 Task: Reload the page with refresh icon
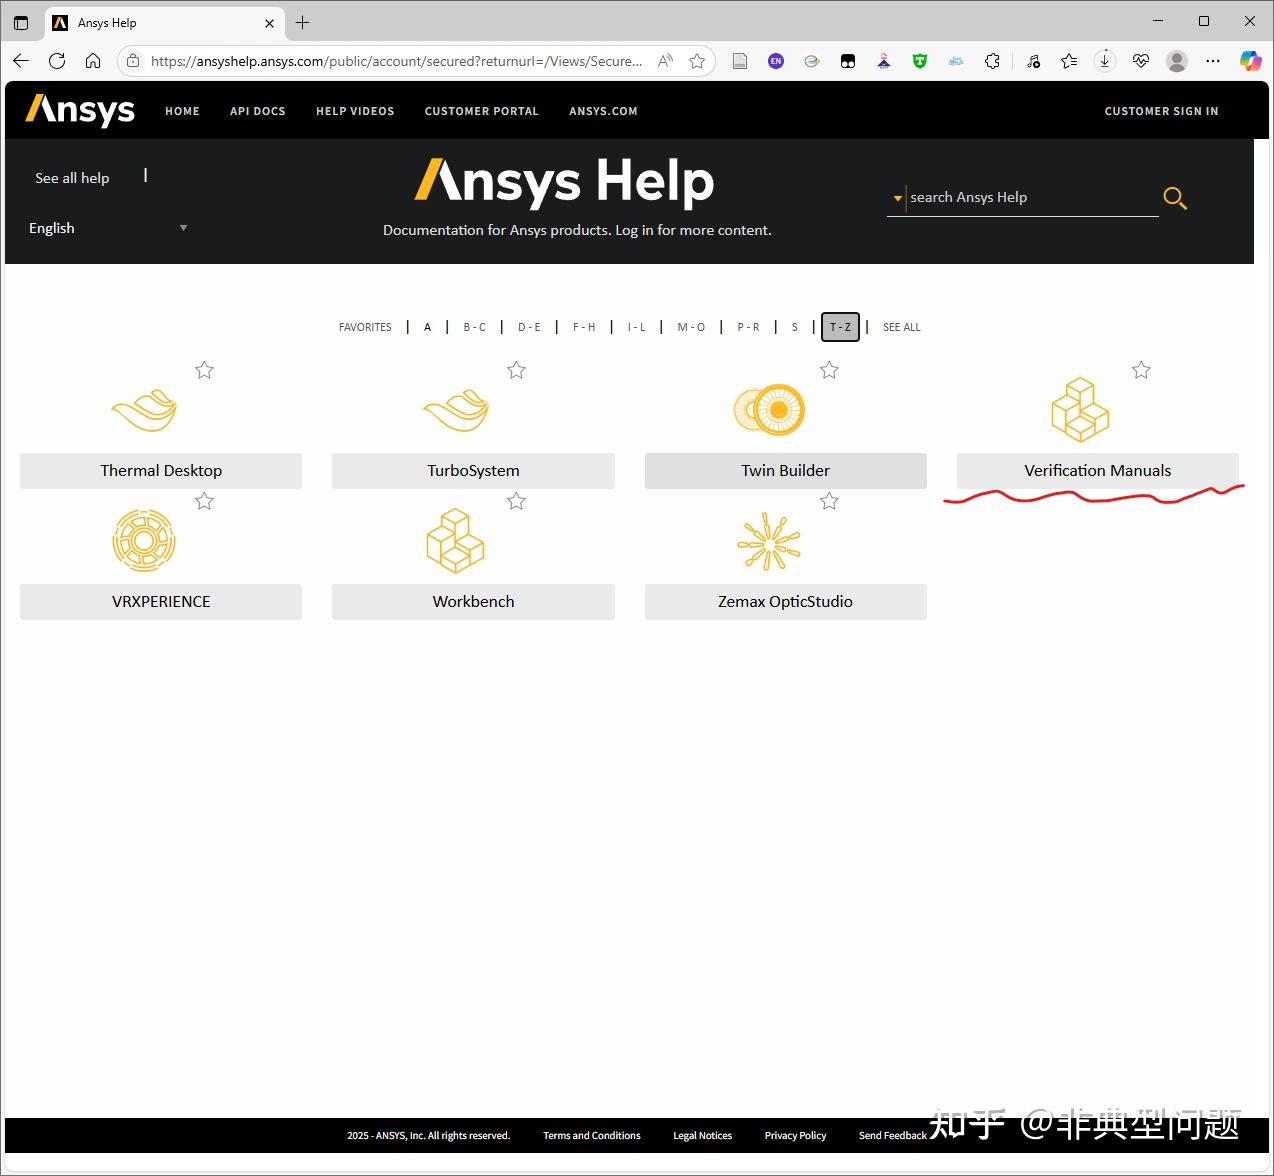(57, 61)
